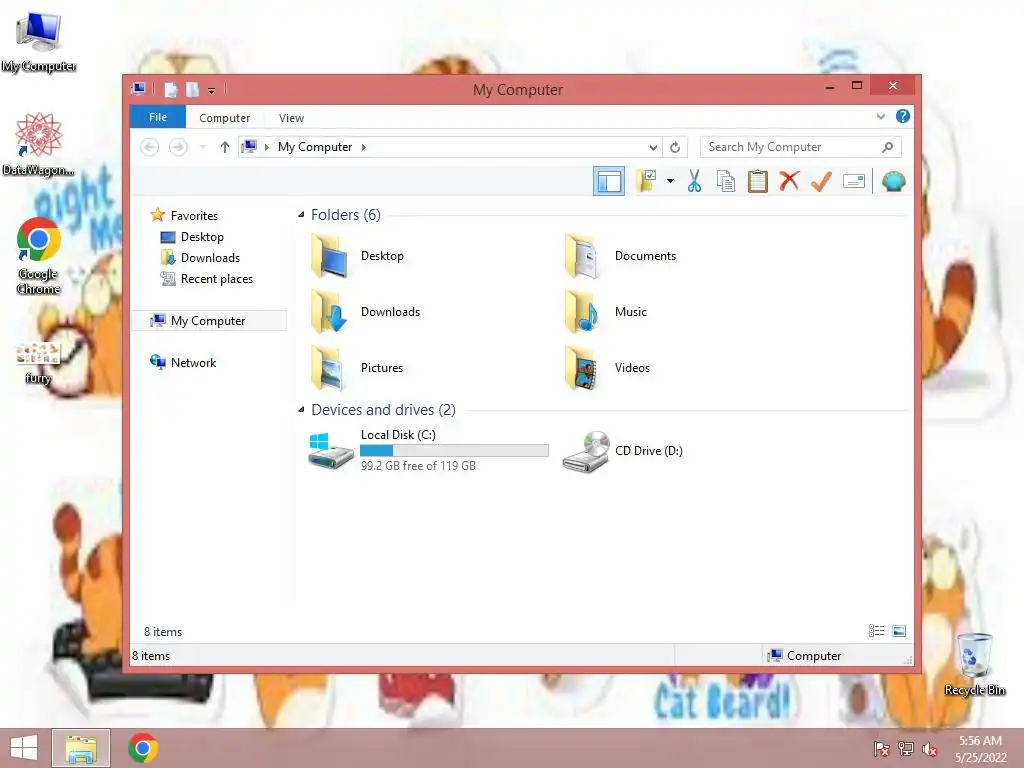Launch Chrome from the taskbar
The width and height of the screenshot is (1024, 768).
tap(143, 748)
